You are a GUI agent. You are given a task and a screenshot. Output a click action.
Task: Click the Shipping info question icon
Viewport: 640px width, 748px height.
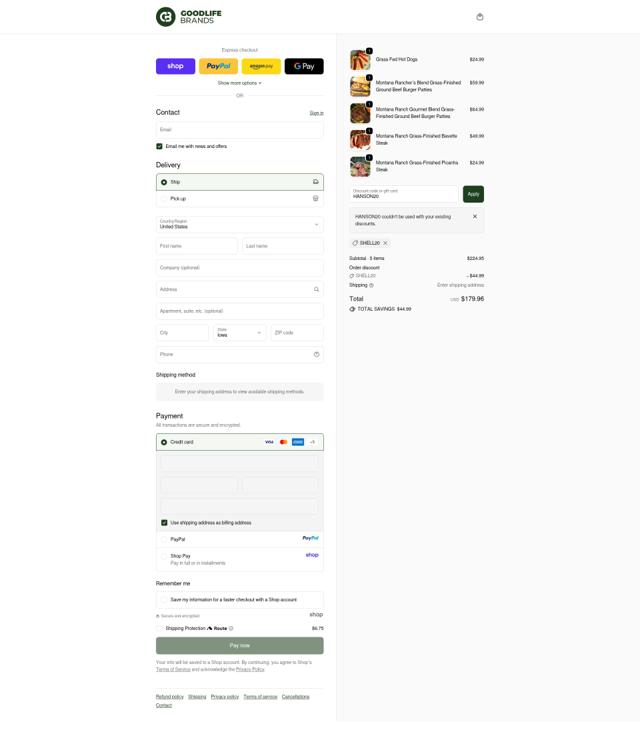click(x=372, y=285)
